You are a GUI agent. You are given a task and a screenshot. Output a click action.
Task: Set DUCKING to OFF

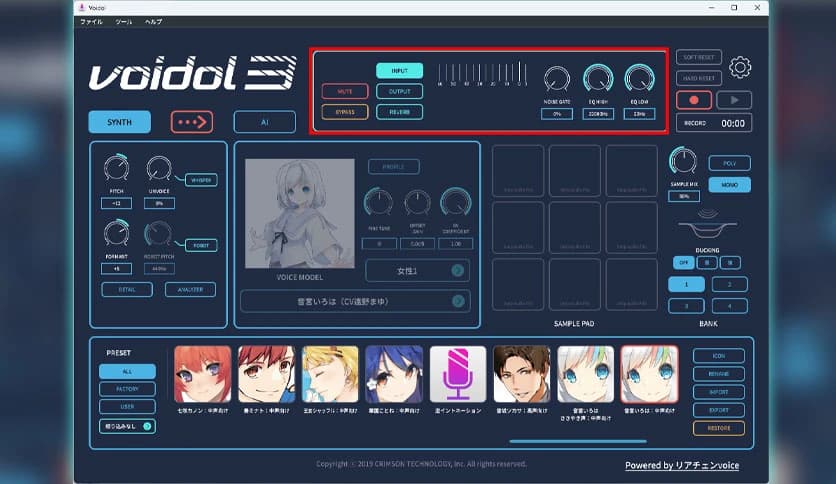point(684,262)
